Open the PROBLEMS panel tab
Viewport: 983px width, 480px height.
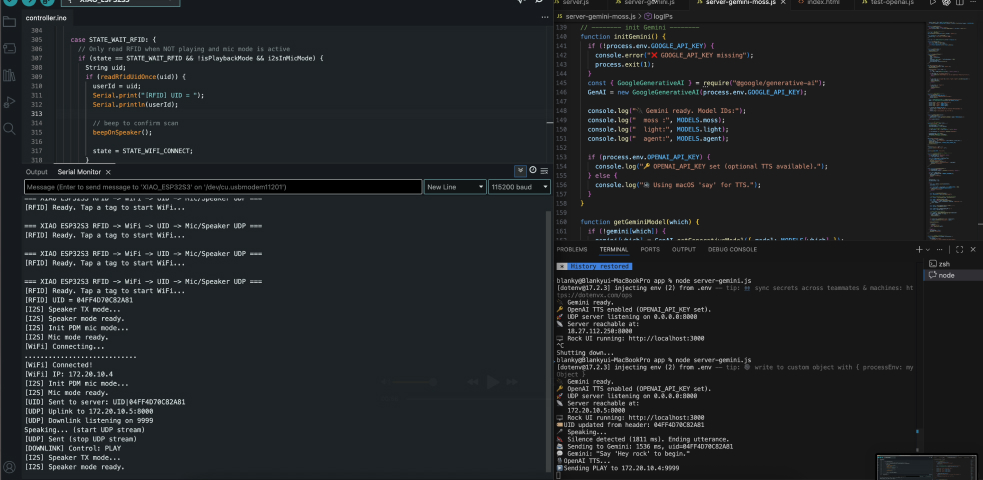(x=572, y=249)
